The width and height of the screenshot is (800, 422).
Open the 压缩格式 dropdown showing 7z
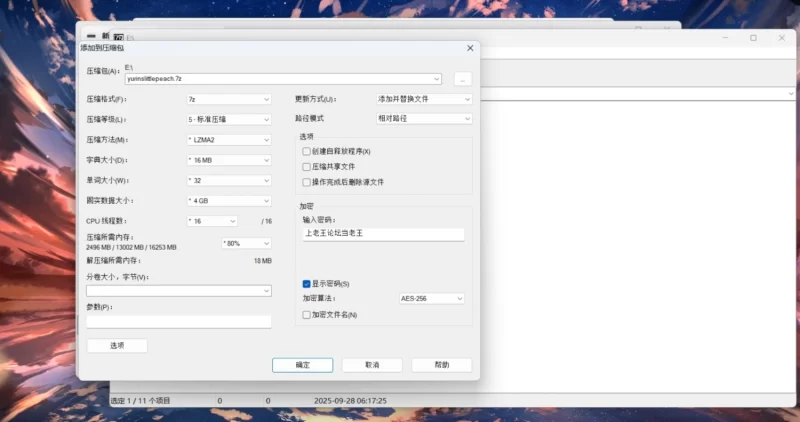228,99
